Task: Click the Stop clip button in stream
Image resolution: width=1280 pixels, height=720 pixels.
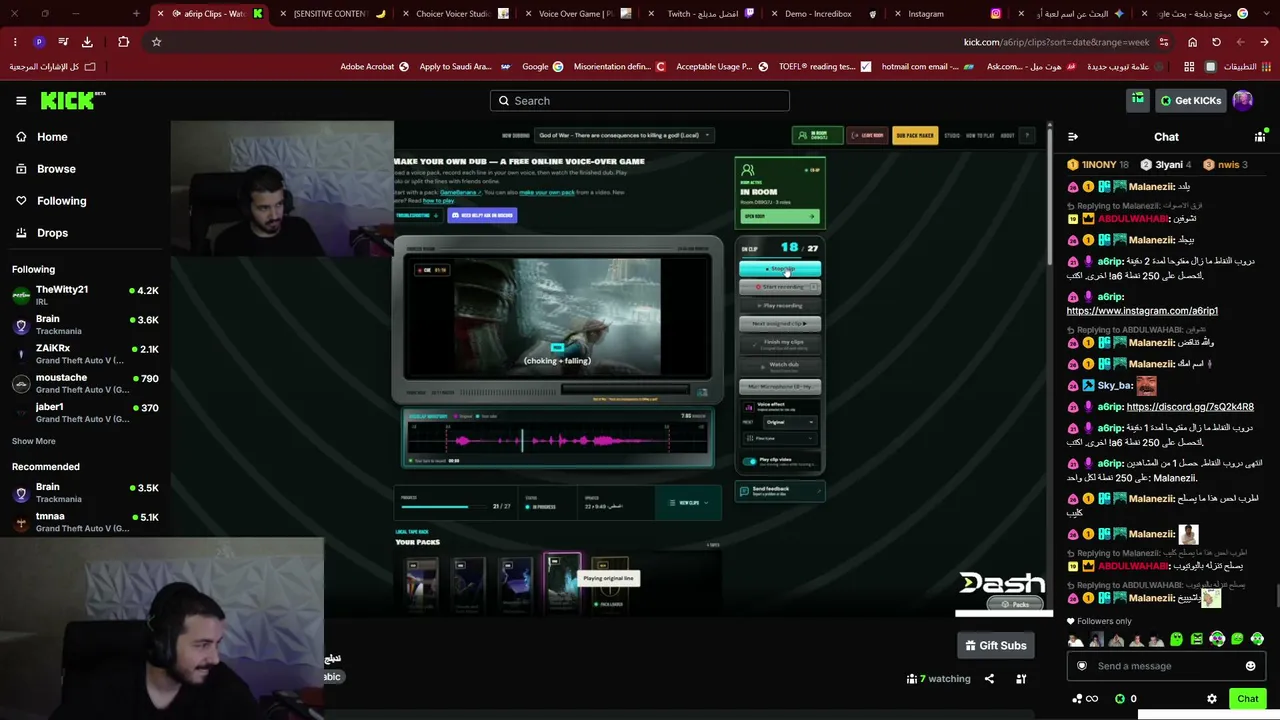Action: point(780,269)
